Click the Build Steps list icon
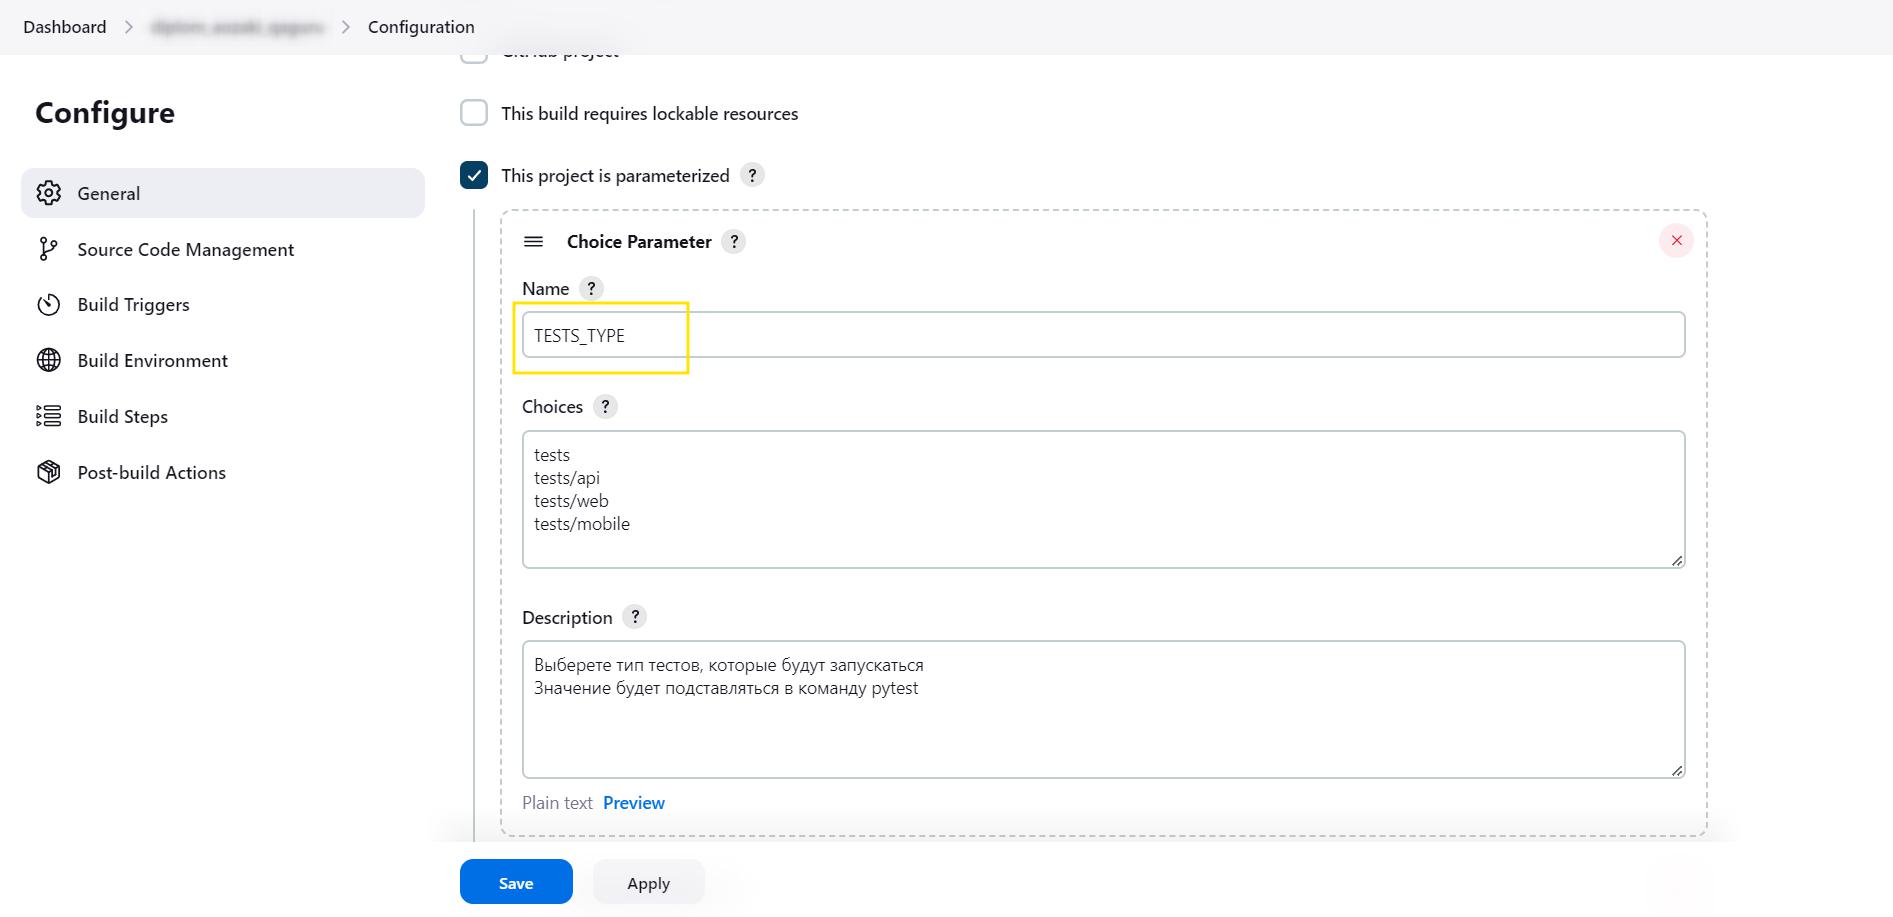The height and width of the screenshot is (917, 1893). pos(49,416)
